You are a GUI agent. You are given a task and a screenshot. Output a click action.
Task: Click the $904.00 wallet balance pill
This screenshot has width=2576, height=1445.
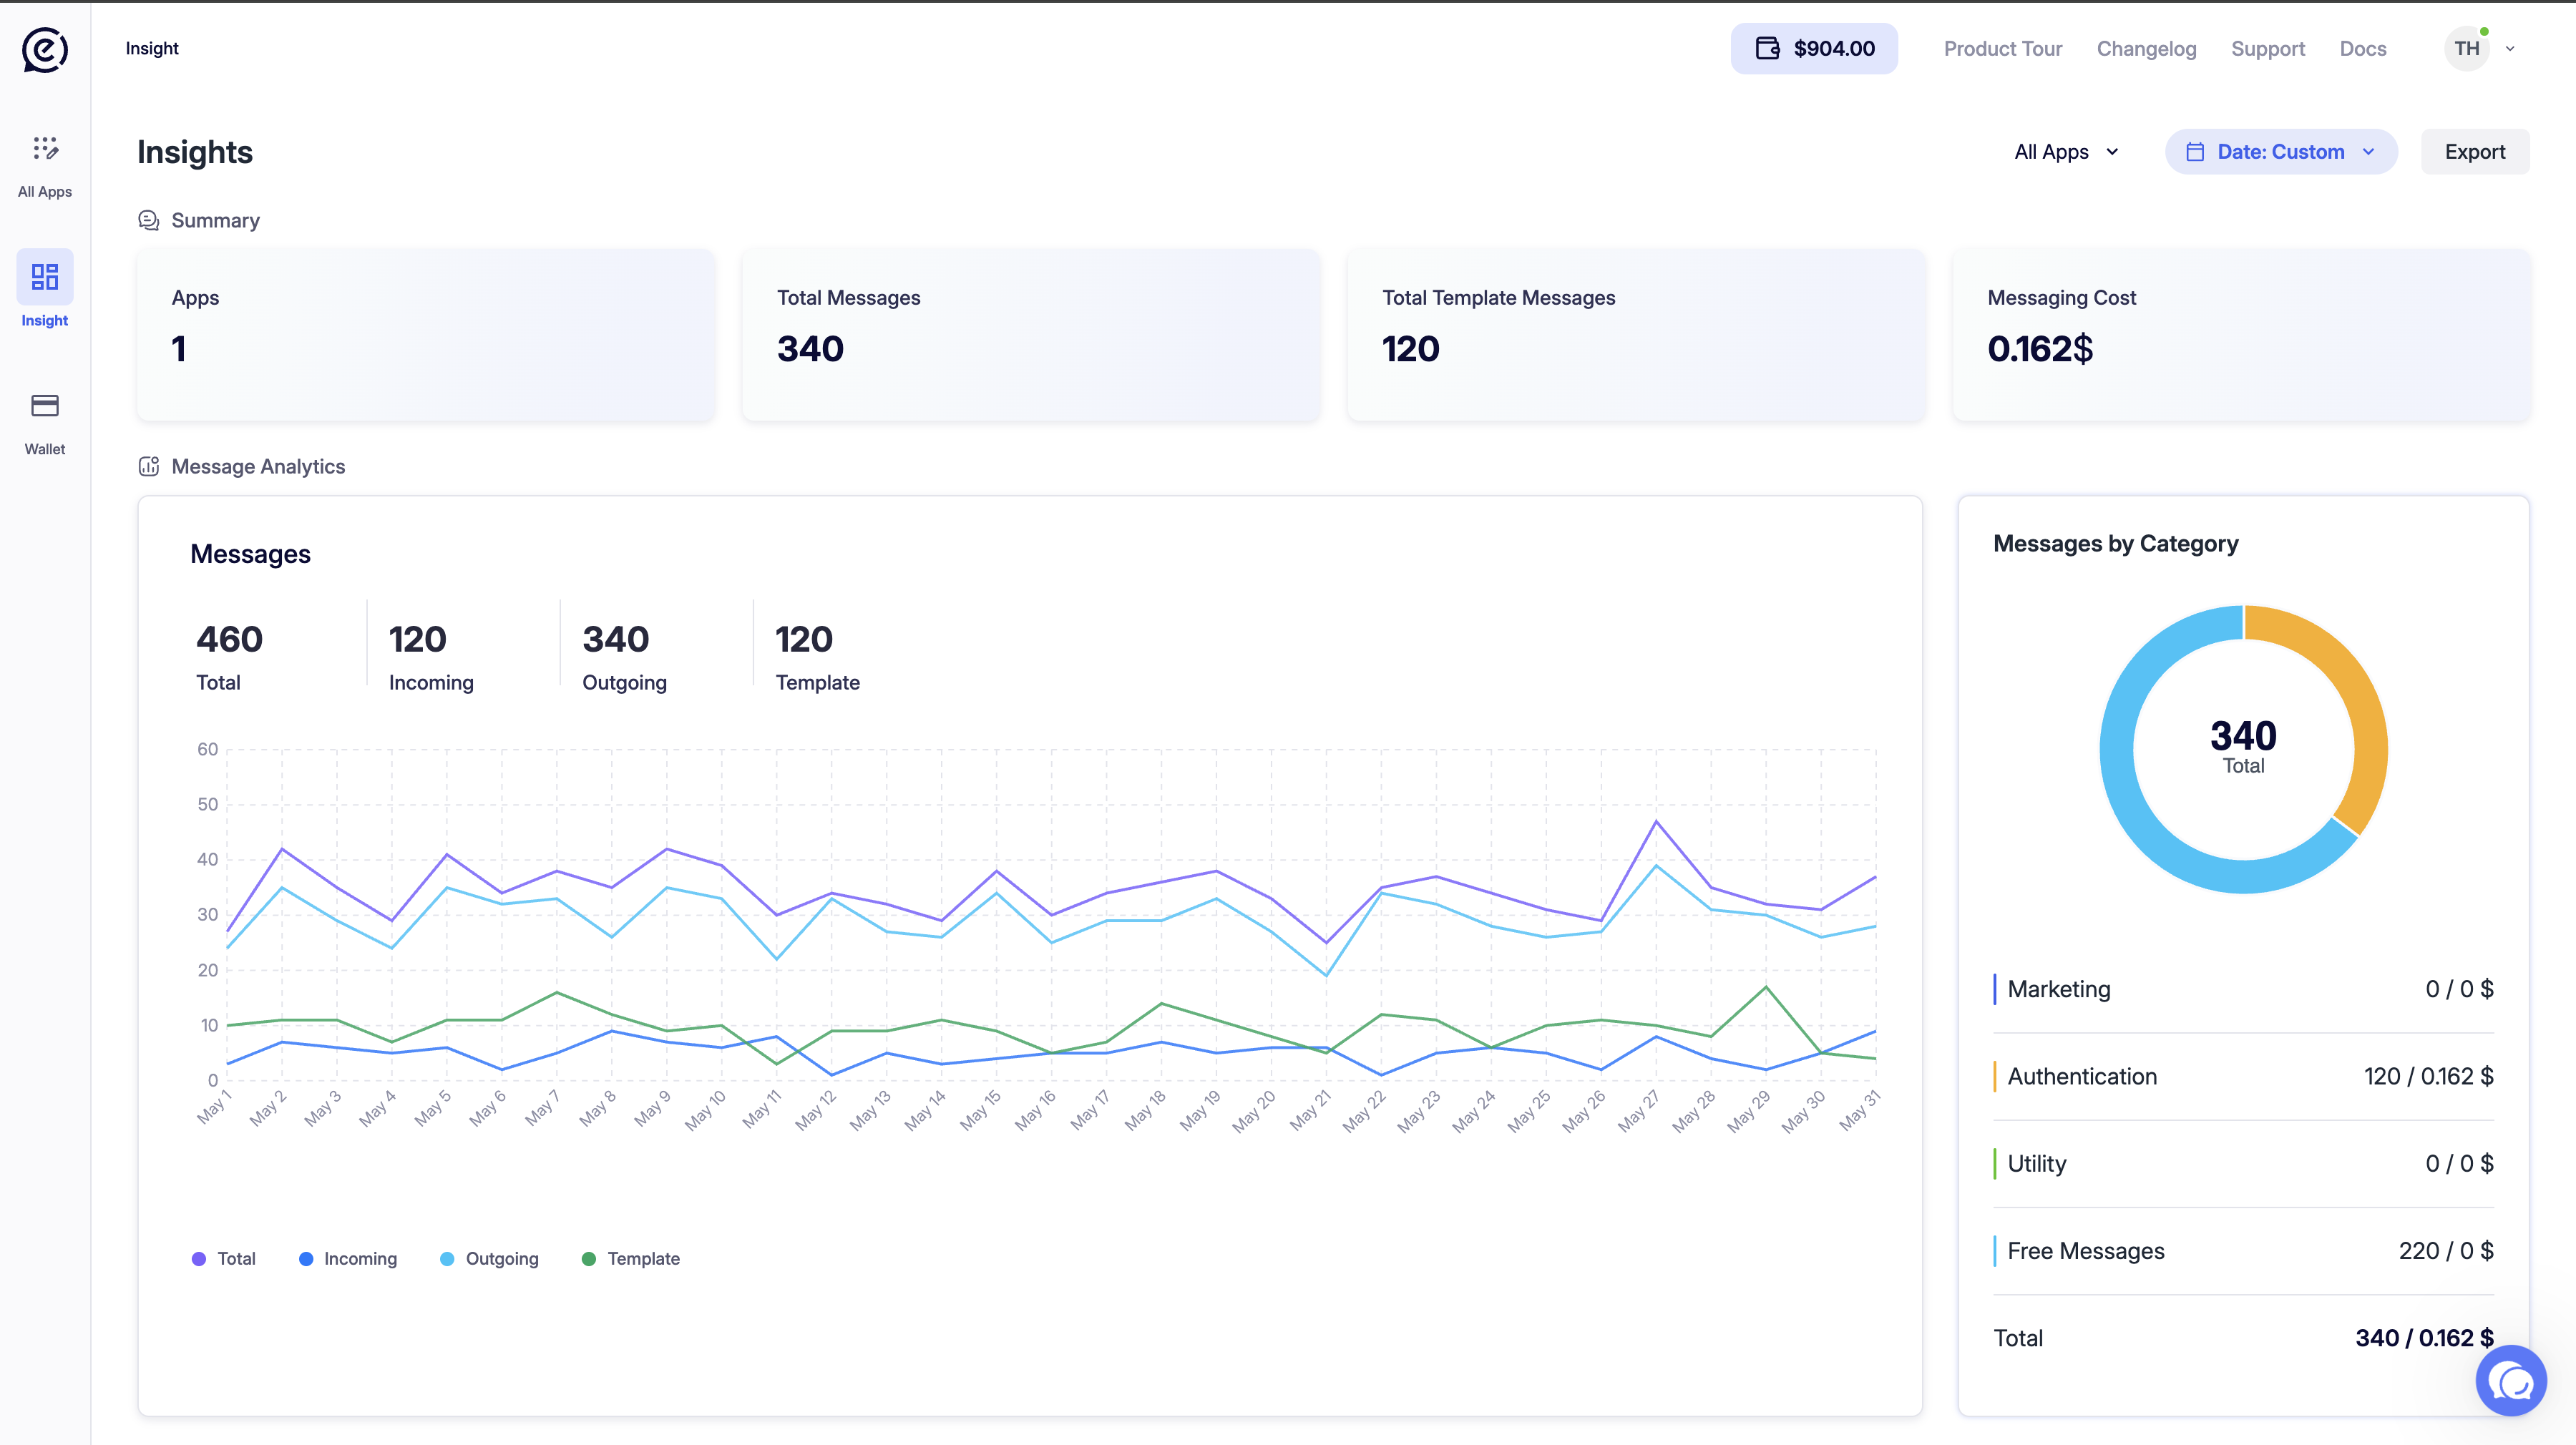tap(1814, 49)
